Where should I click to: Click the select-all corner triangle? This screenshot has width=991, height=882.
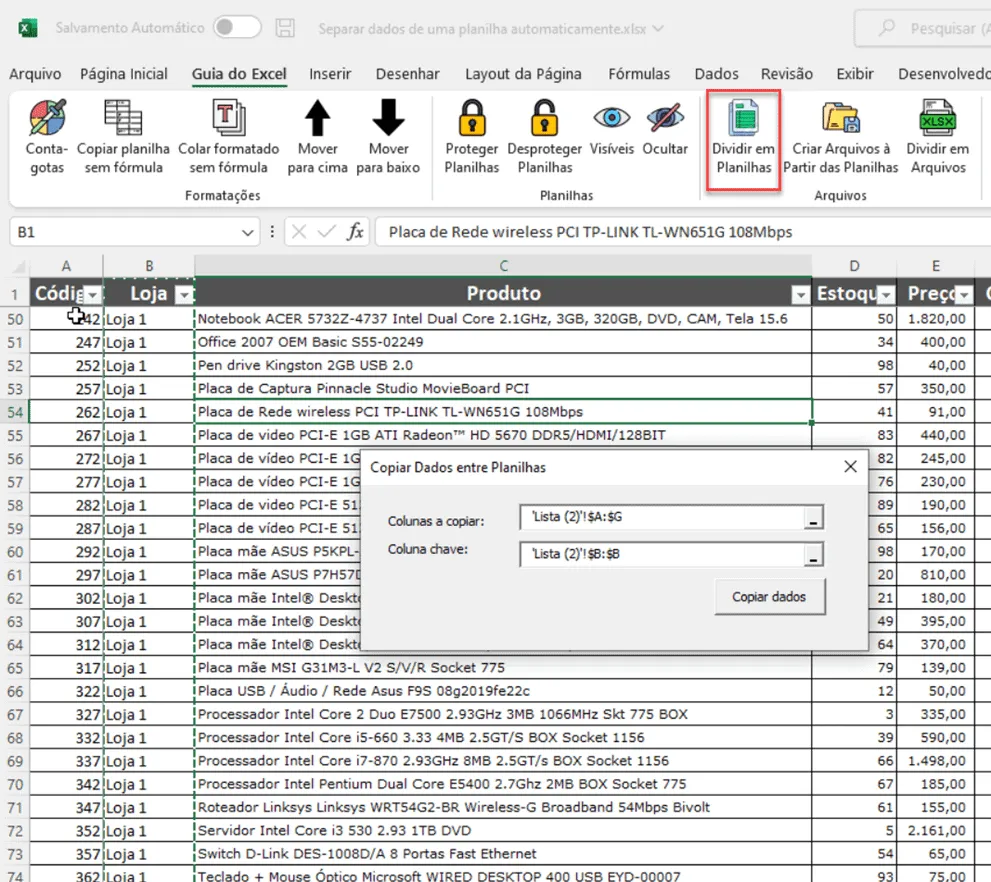[x=19, y=267]
